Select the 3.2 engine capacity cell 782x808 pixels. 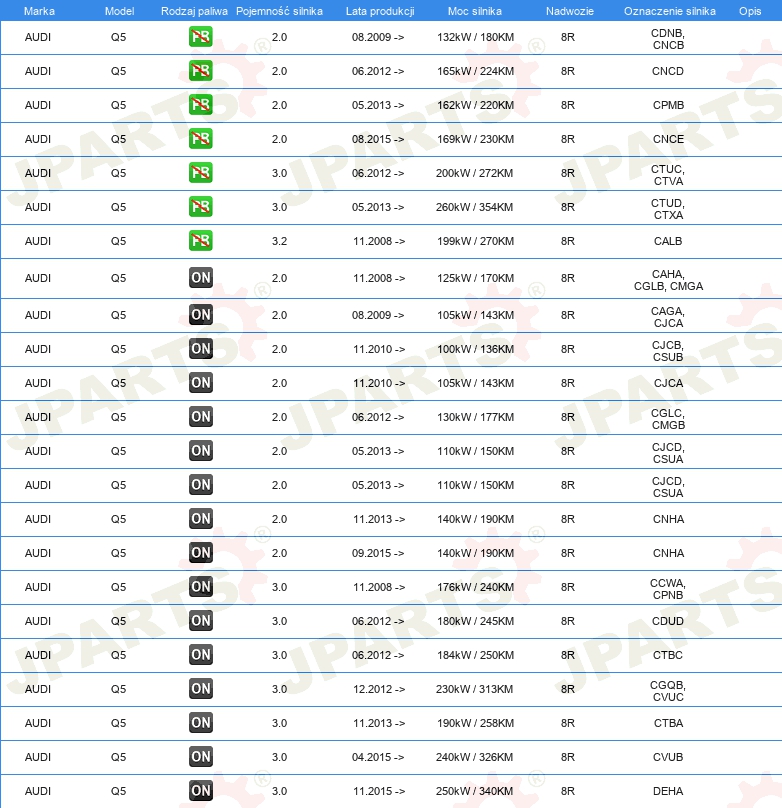click(279, 241)
